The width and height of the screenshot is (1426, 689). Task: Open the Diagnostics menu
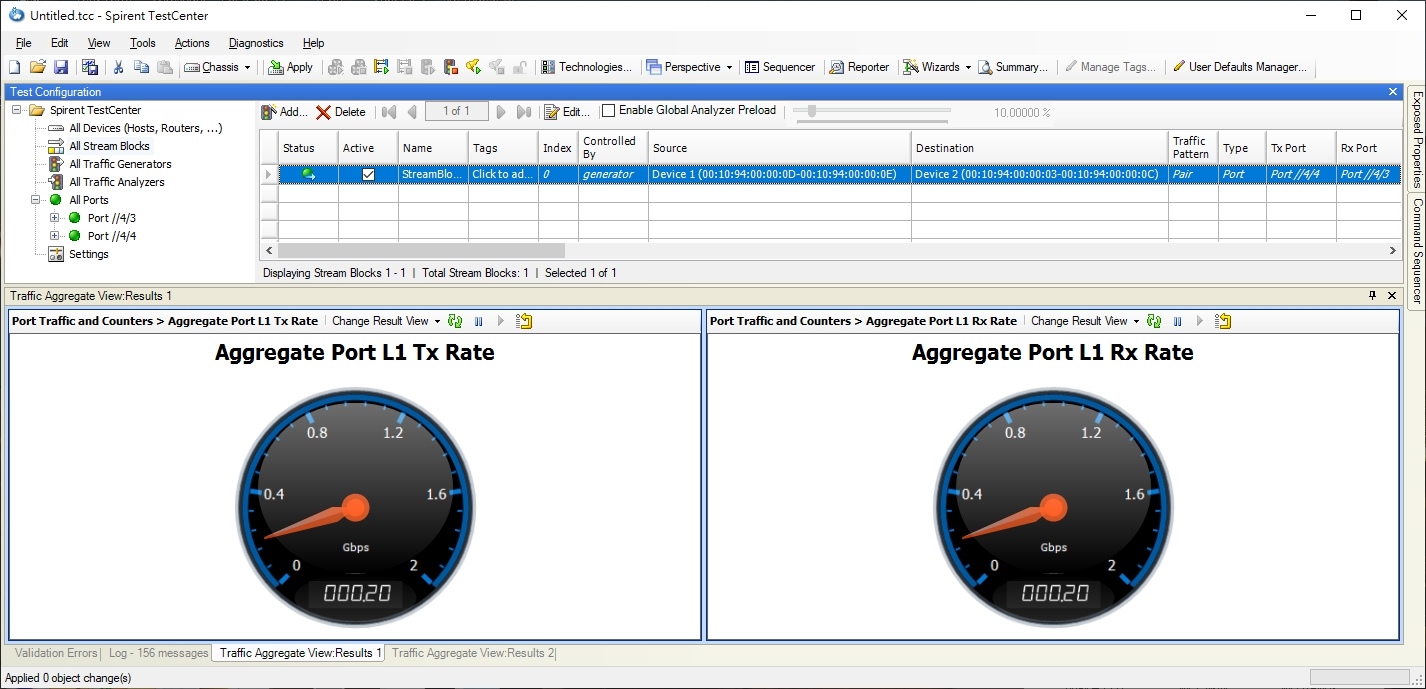(256, 43)
